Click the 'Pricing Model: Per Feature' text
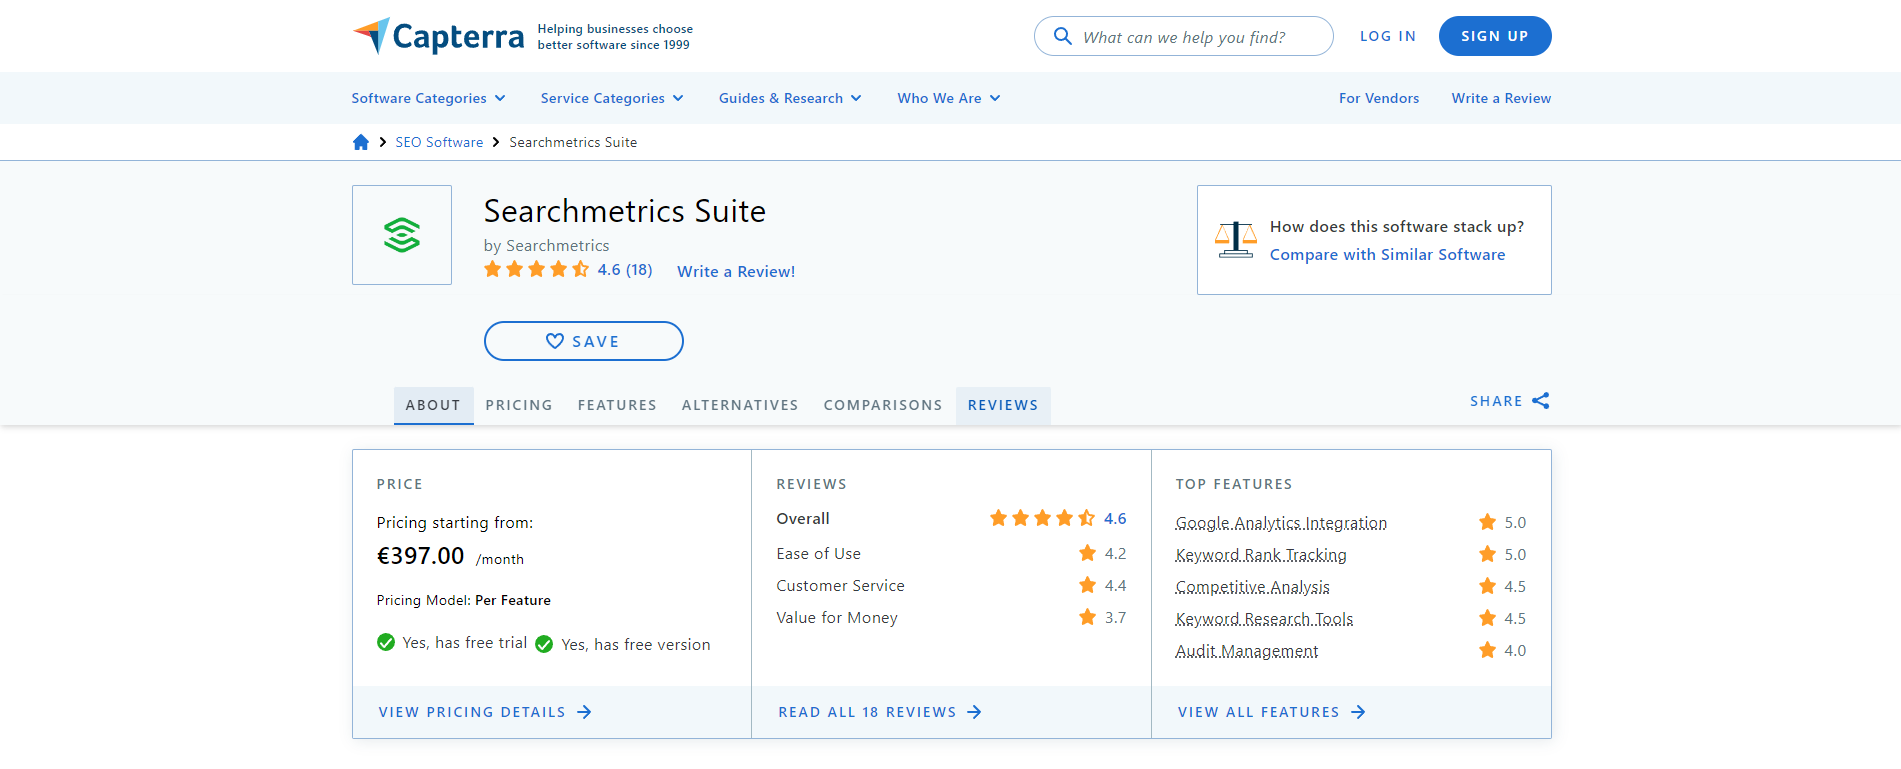 tap(463, 600)
